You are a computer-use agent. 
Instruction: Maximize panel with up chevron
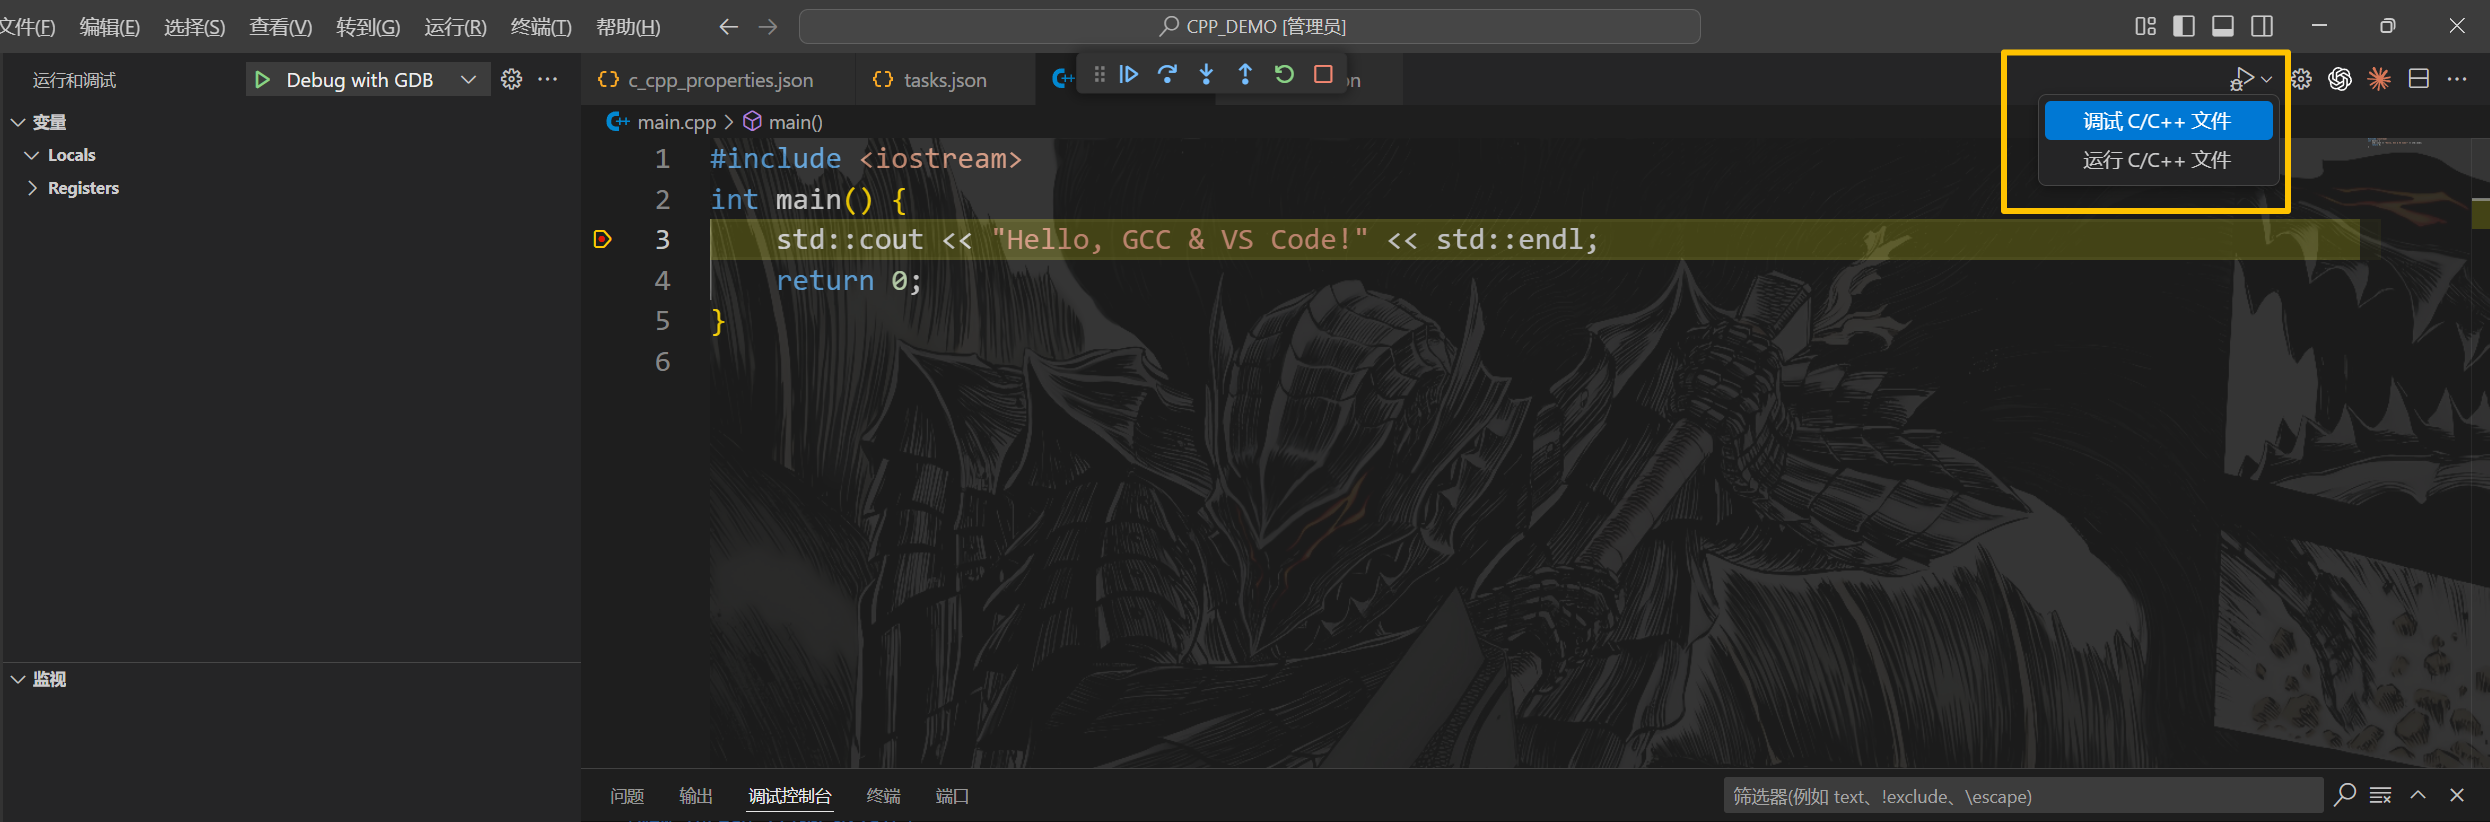[x=2418, y=795]
